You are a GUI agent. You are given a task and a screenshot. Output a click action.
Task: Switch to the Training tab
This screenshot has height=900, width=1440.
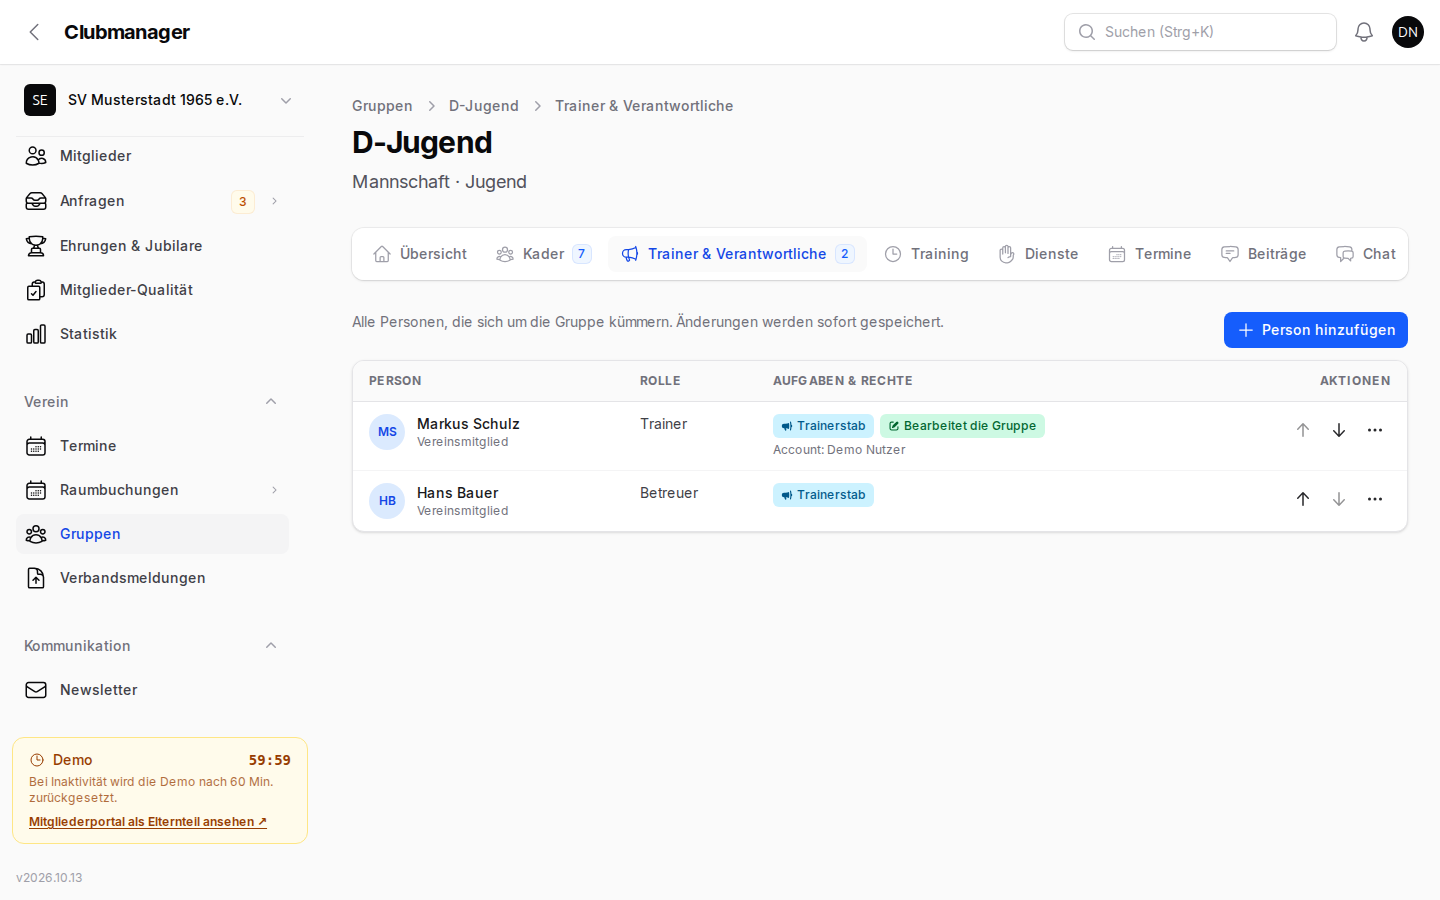click(927, 254)
